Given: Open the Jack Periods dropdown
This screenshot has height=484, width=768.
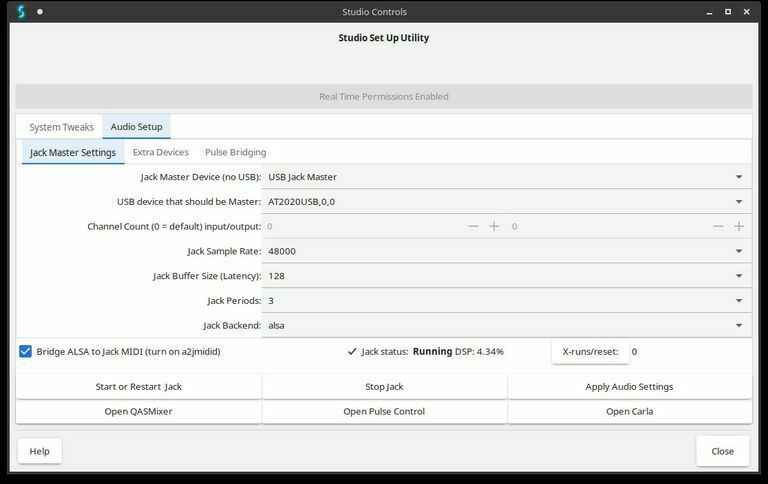Looking at the screenshot, I should 506,301.
